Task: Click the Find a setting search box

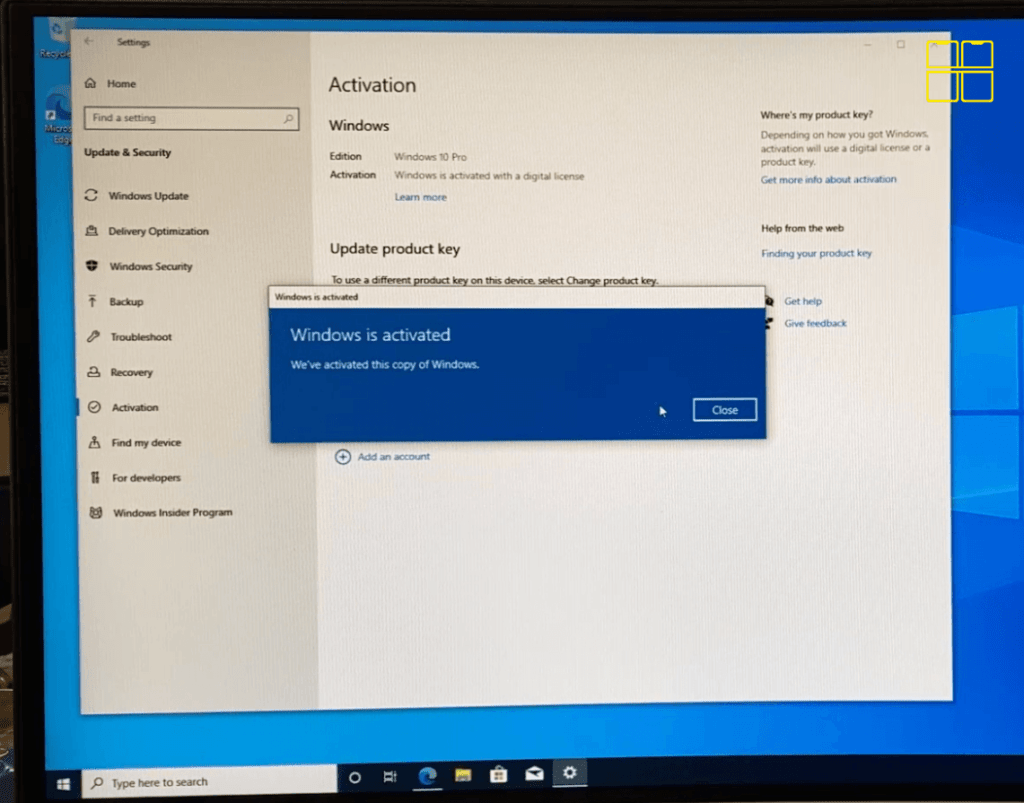Action: 190,118
